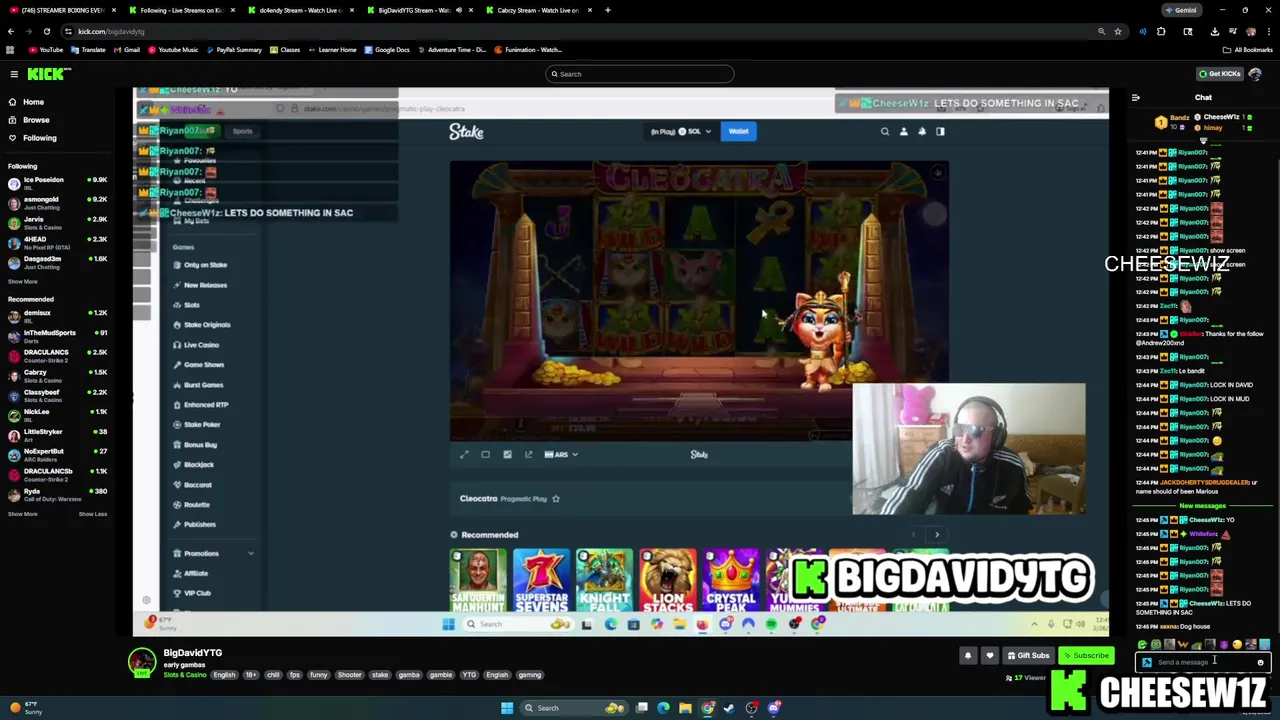Click the browser back arrow

pos(11,31)
